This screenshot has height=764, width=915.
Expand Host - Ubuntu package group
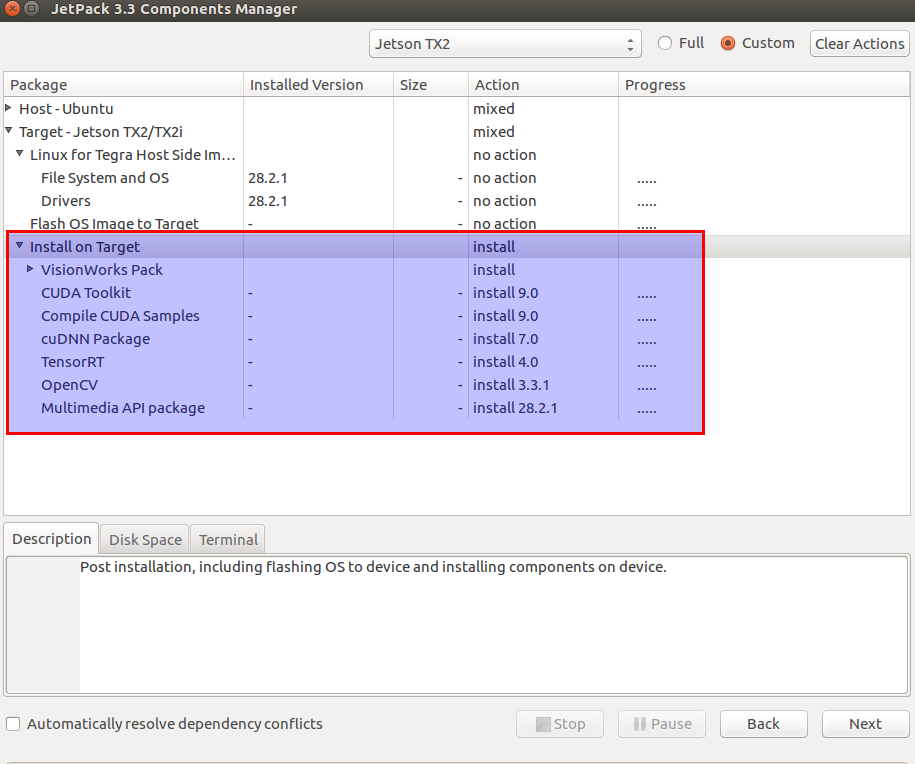click(x=9, y=108)
